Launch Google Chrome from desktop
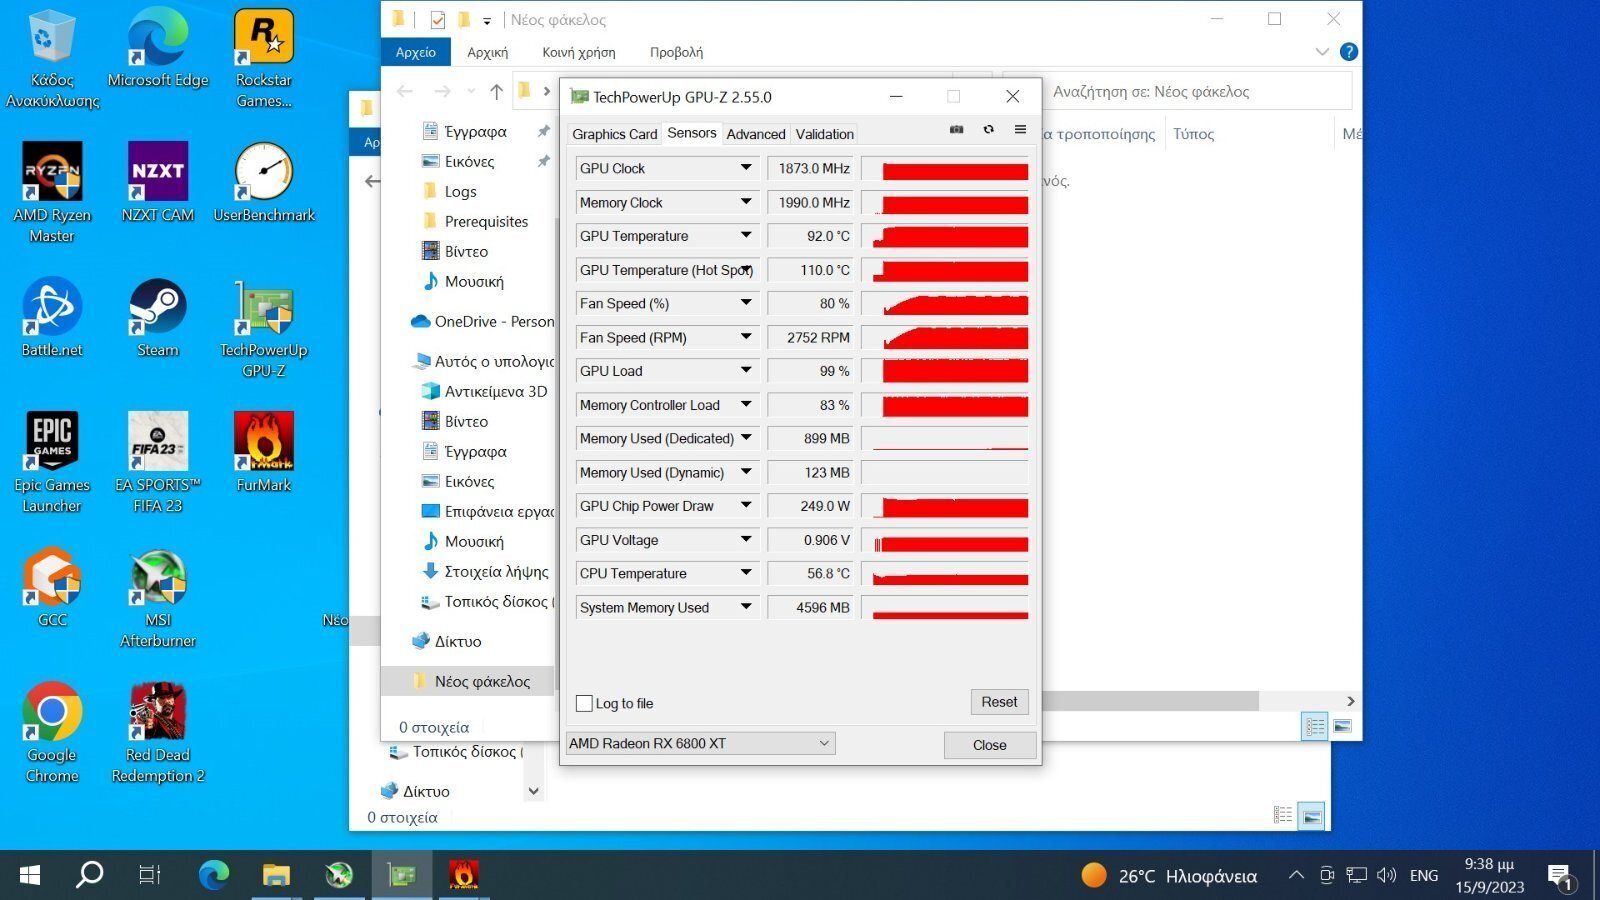The width and height of the screenshot is (1600, 900). pos(52,733)
